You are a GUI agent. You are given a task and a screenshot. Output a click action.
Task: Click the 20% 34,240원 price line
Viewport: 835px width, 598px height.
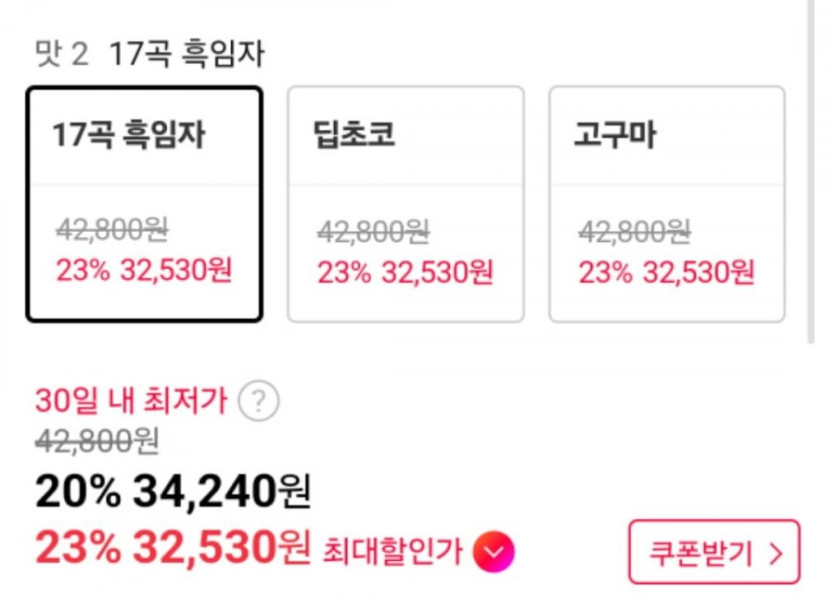(x=173, y=491)
